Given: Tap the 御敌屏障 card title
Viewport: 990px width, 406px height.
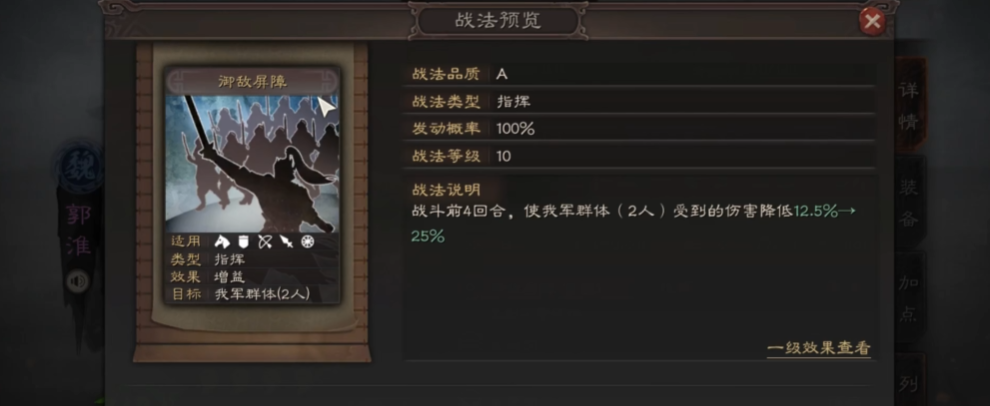Looking at the screenshot, I should 253,81.
